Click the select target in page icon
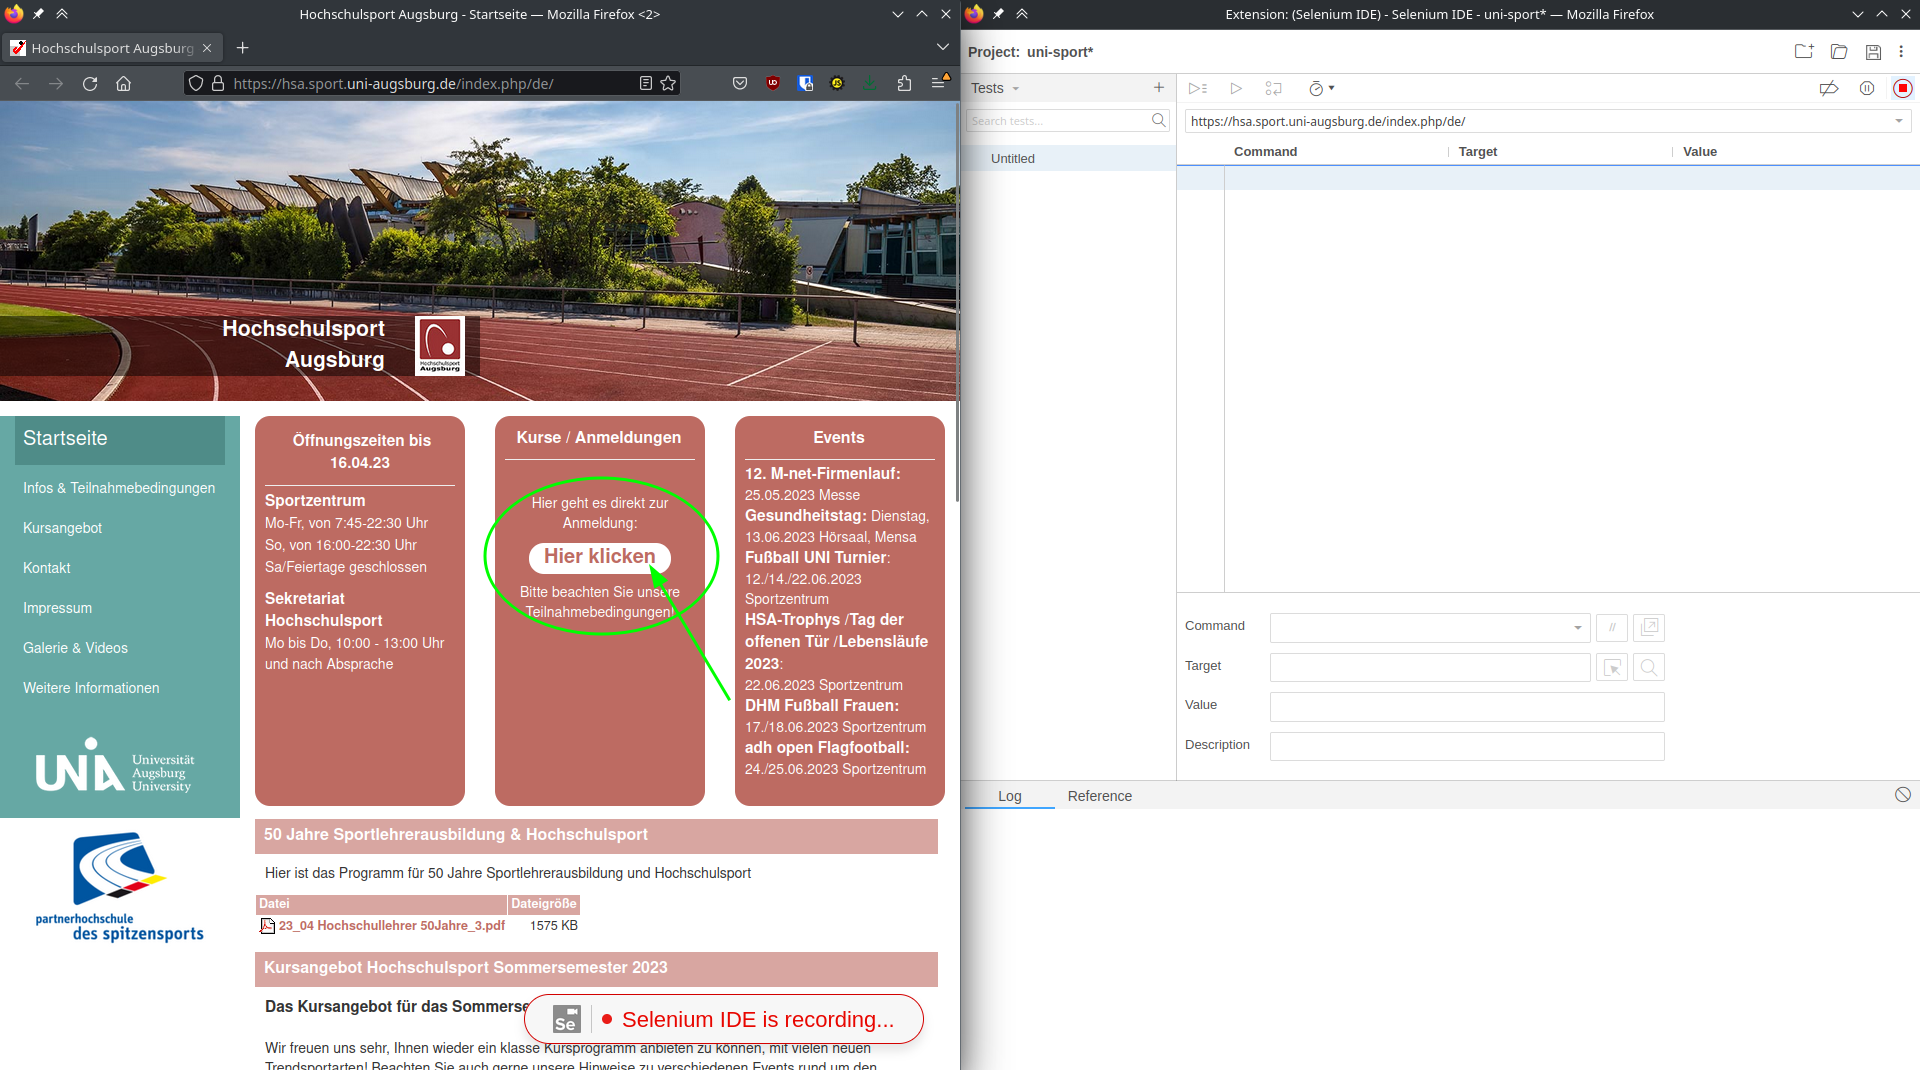1920x1070 pixels. [1611, 668]
